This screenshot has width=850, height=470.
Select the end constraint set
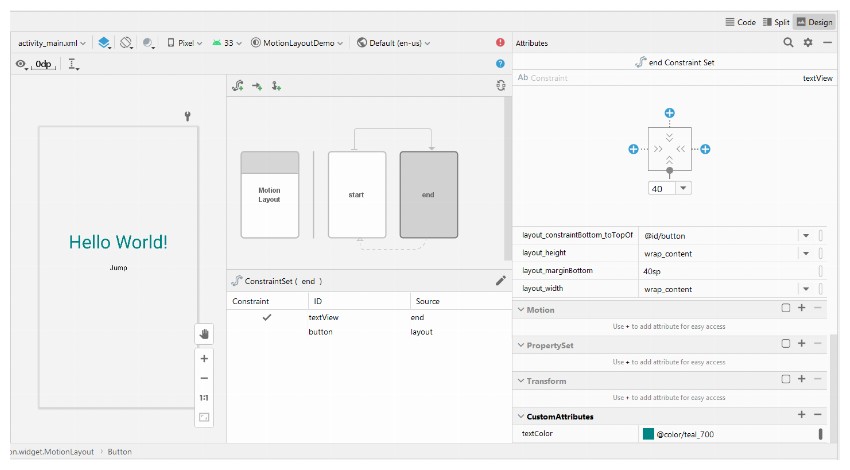(x=428, y=195)
